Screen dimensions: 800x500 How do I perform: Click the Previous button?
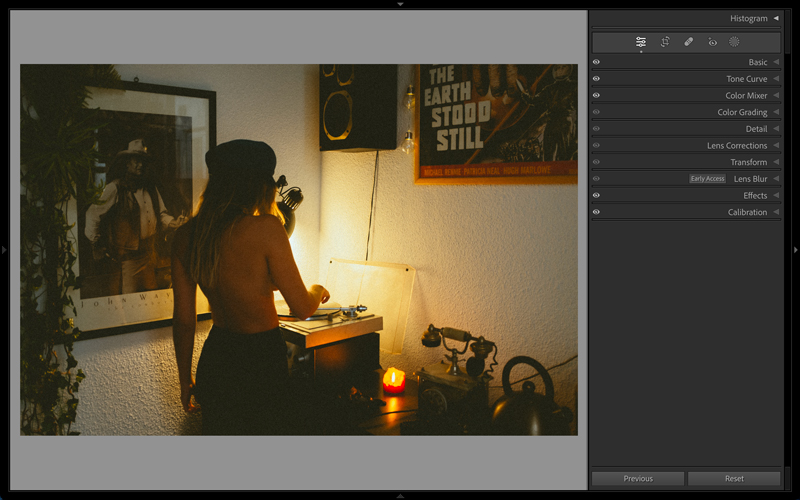click(x=638, y=479)
